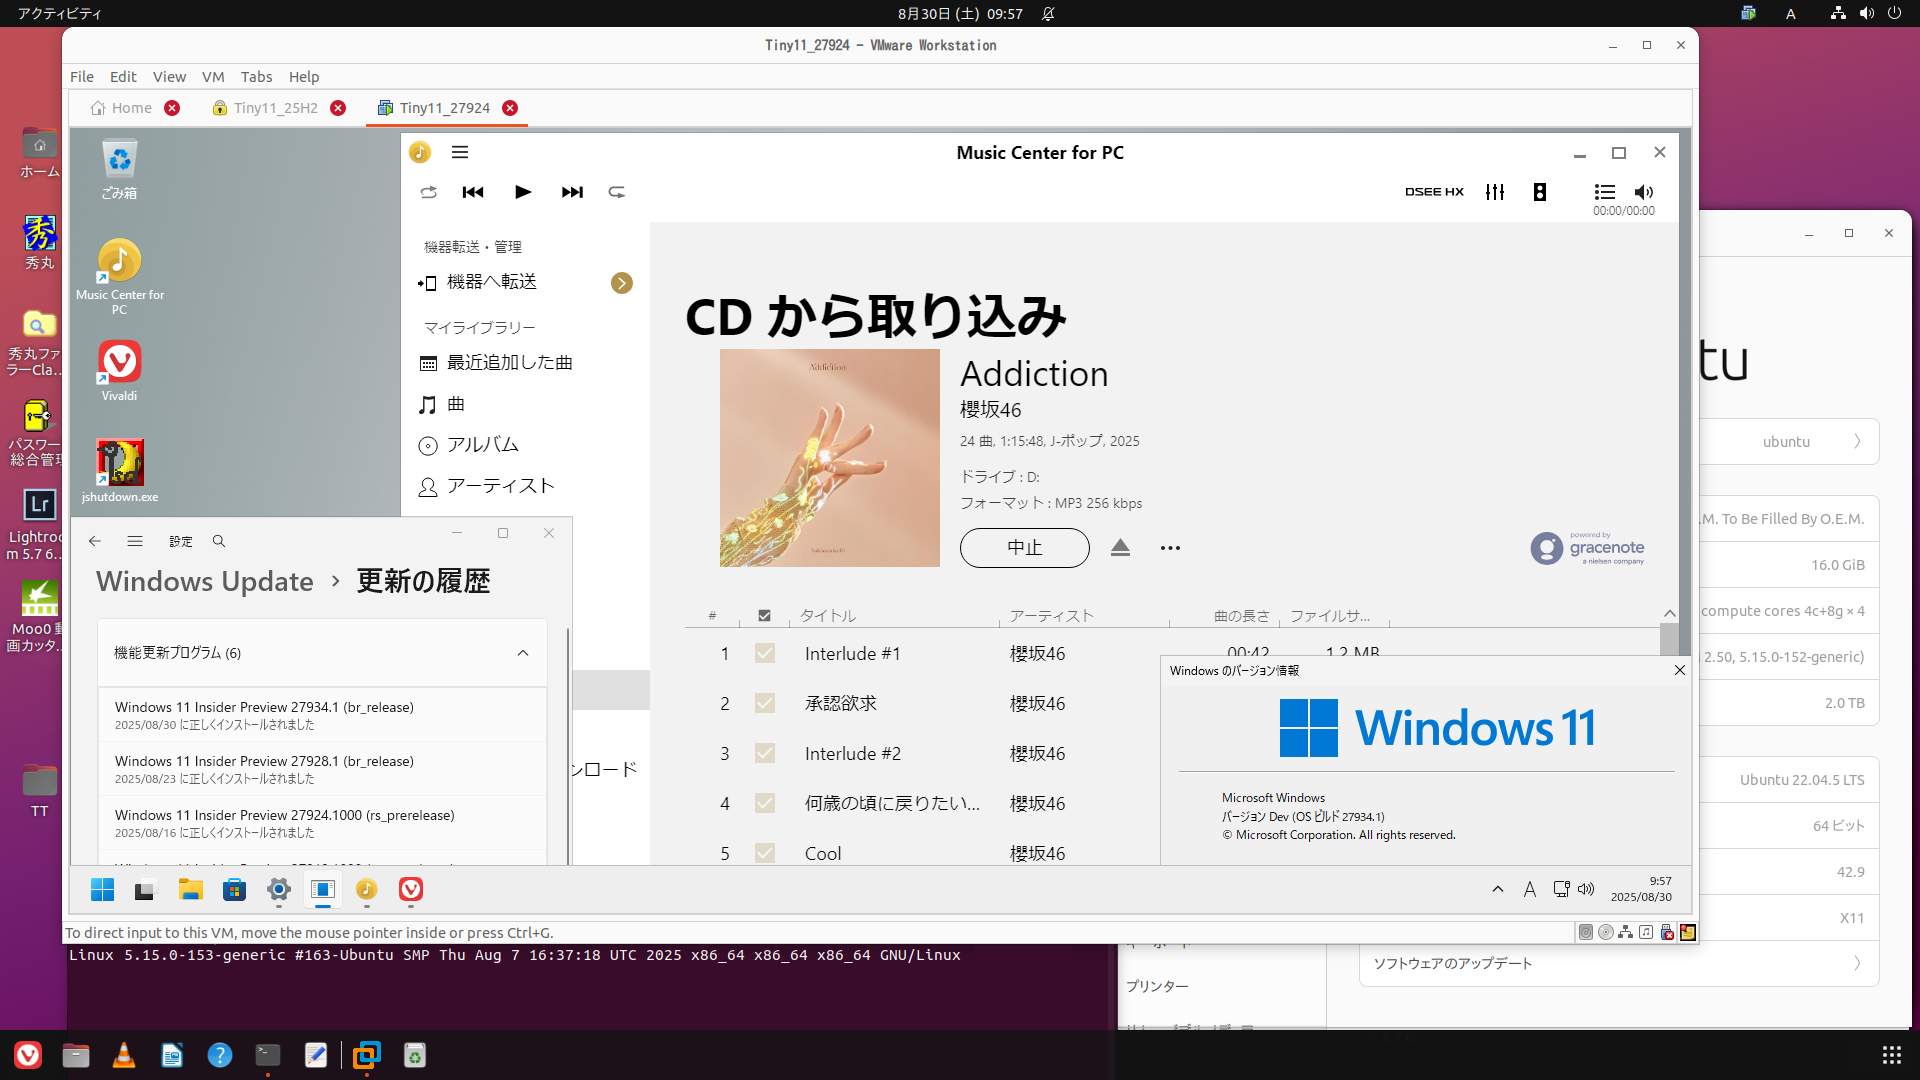Click the Settings search icon
The image size is (1920, 1080).
tap(219, 541)
